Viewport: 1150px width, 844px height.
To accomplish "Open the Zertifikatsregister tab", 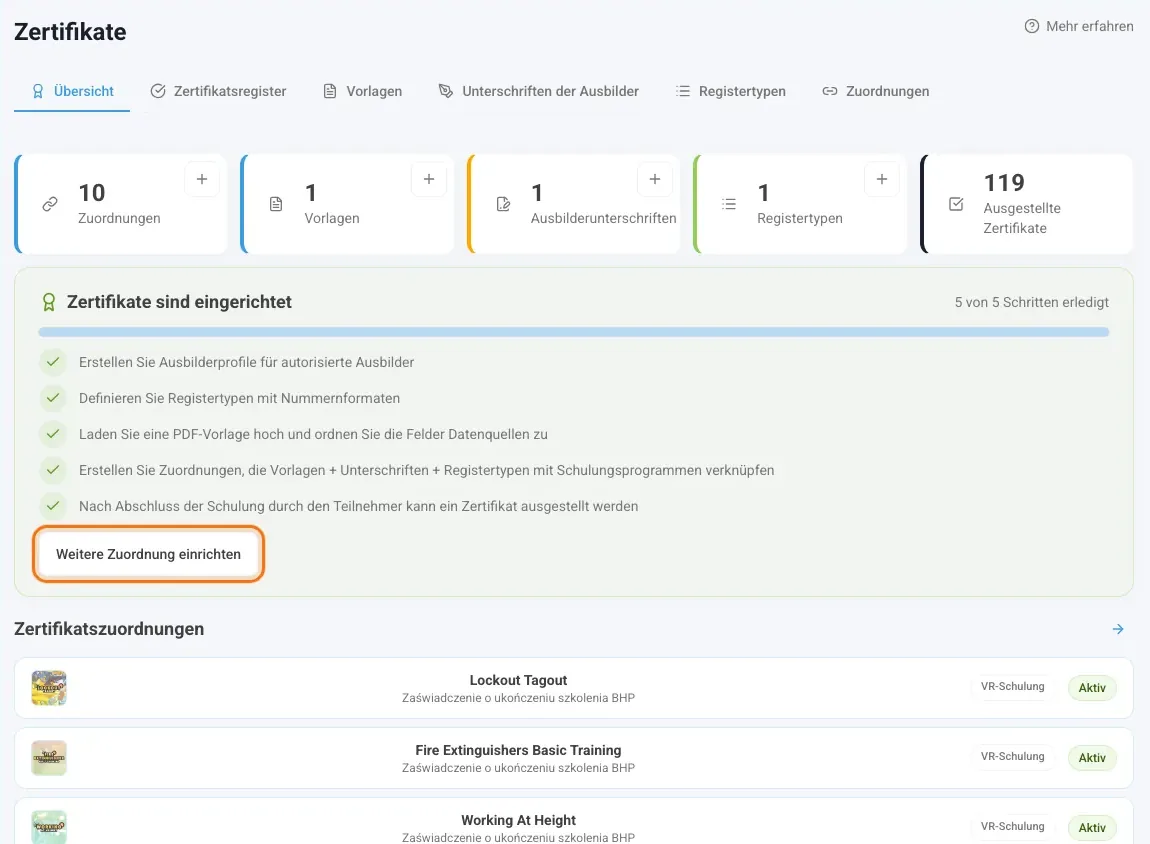I will pos(219,92).
